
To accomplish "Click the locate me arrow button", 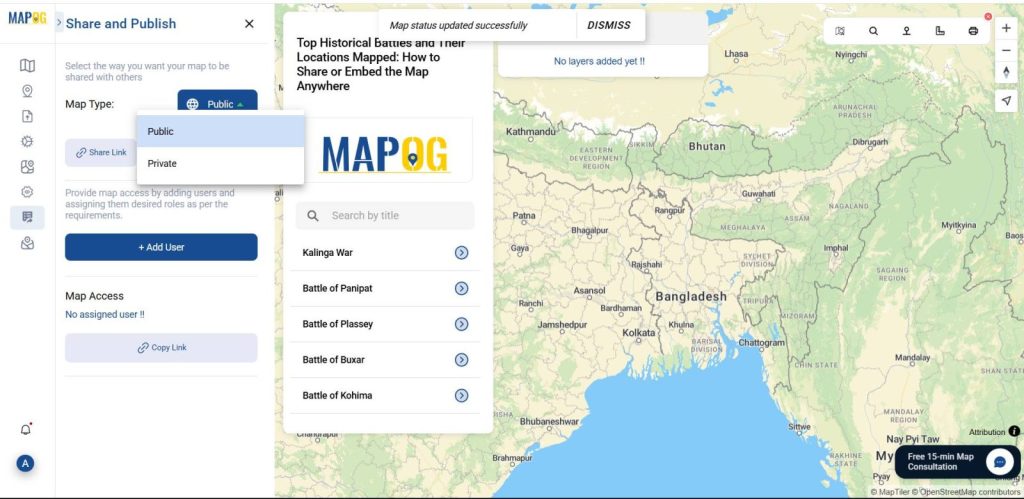I will click(1006, 101).
